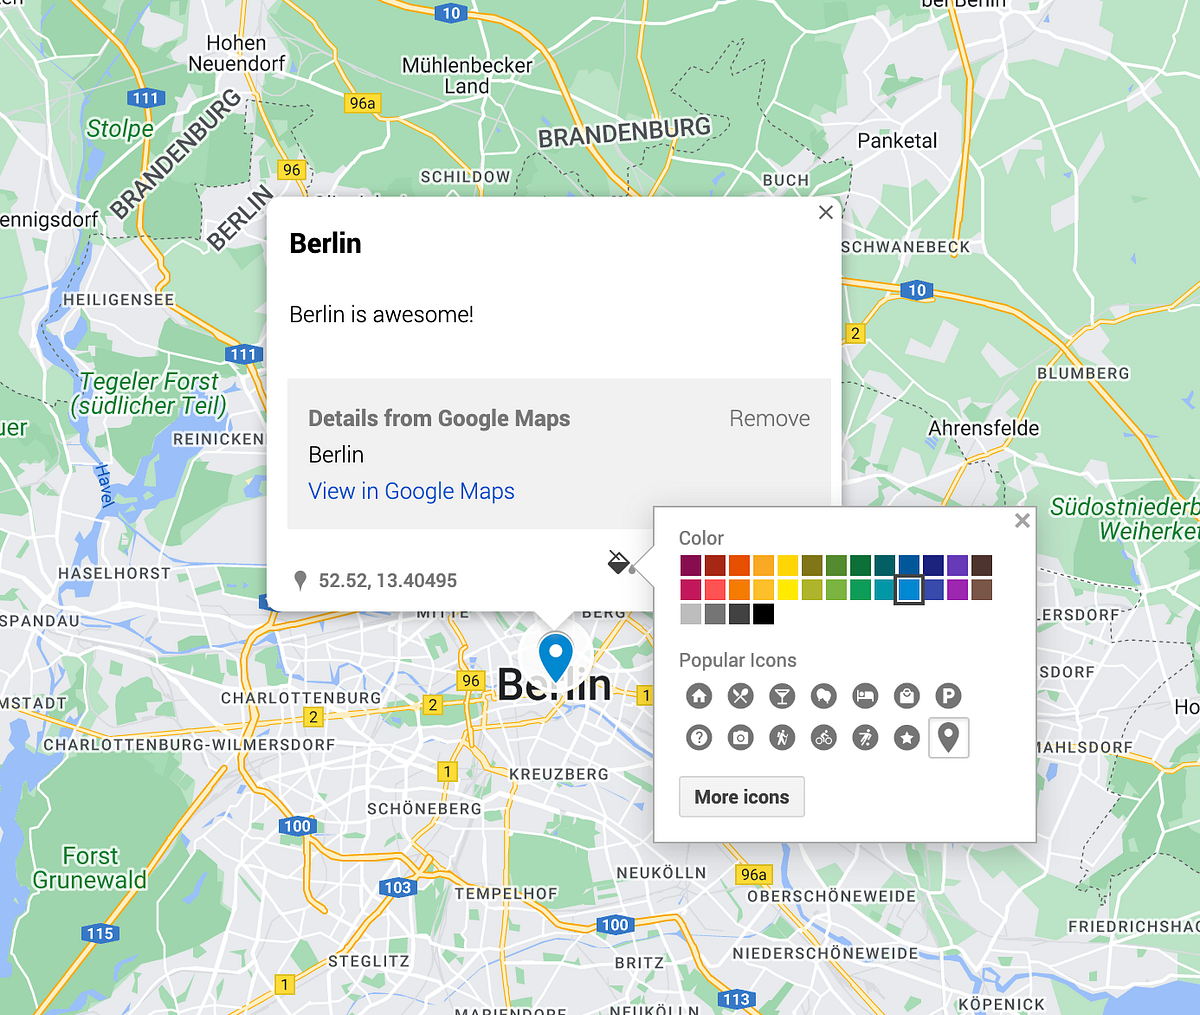The width and height of the screenshot is (1200, 1015).
Task: Select the question mark icon
Action: [x=699, y=738]
